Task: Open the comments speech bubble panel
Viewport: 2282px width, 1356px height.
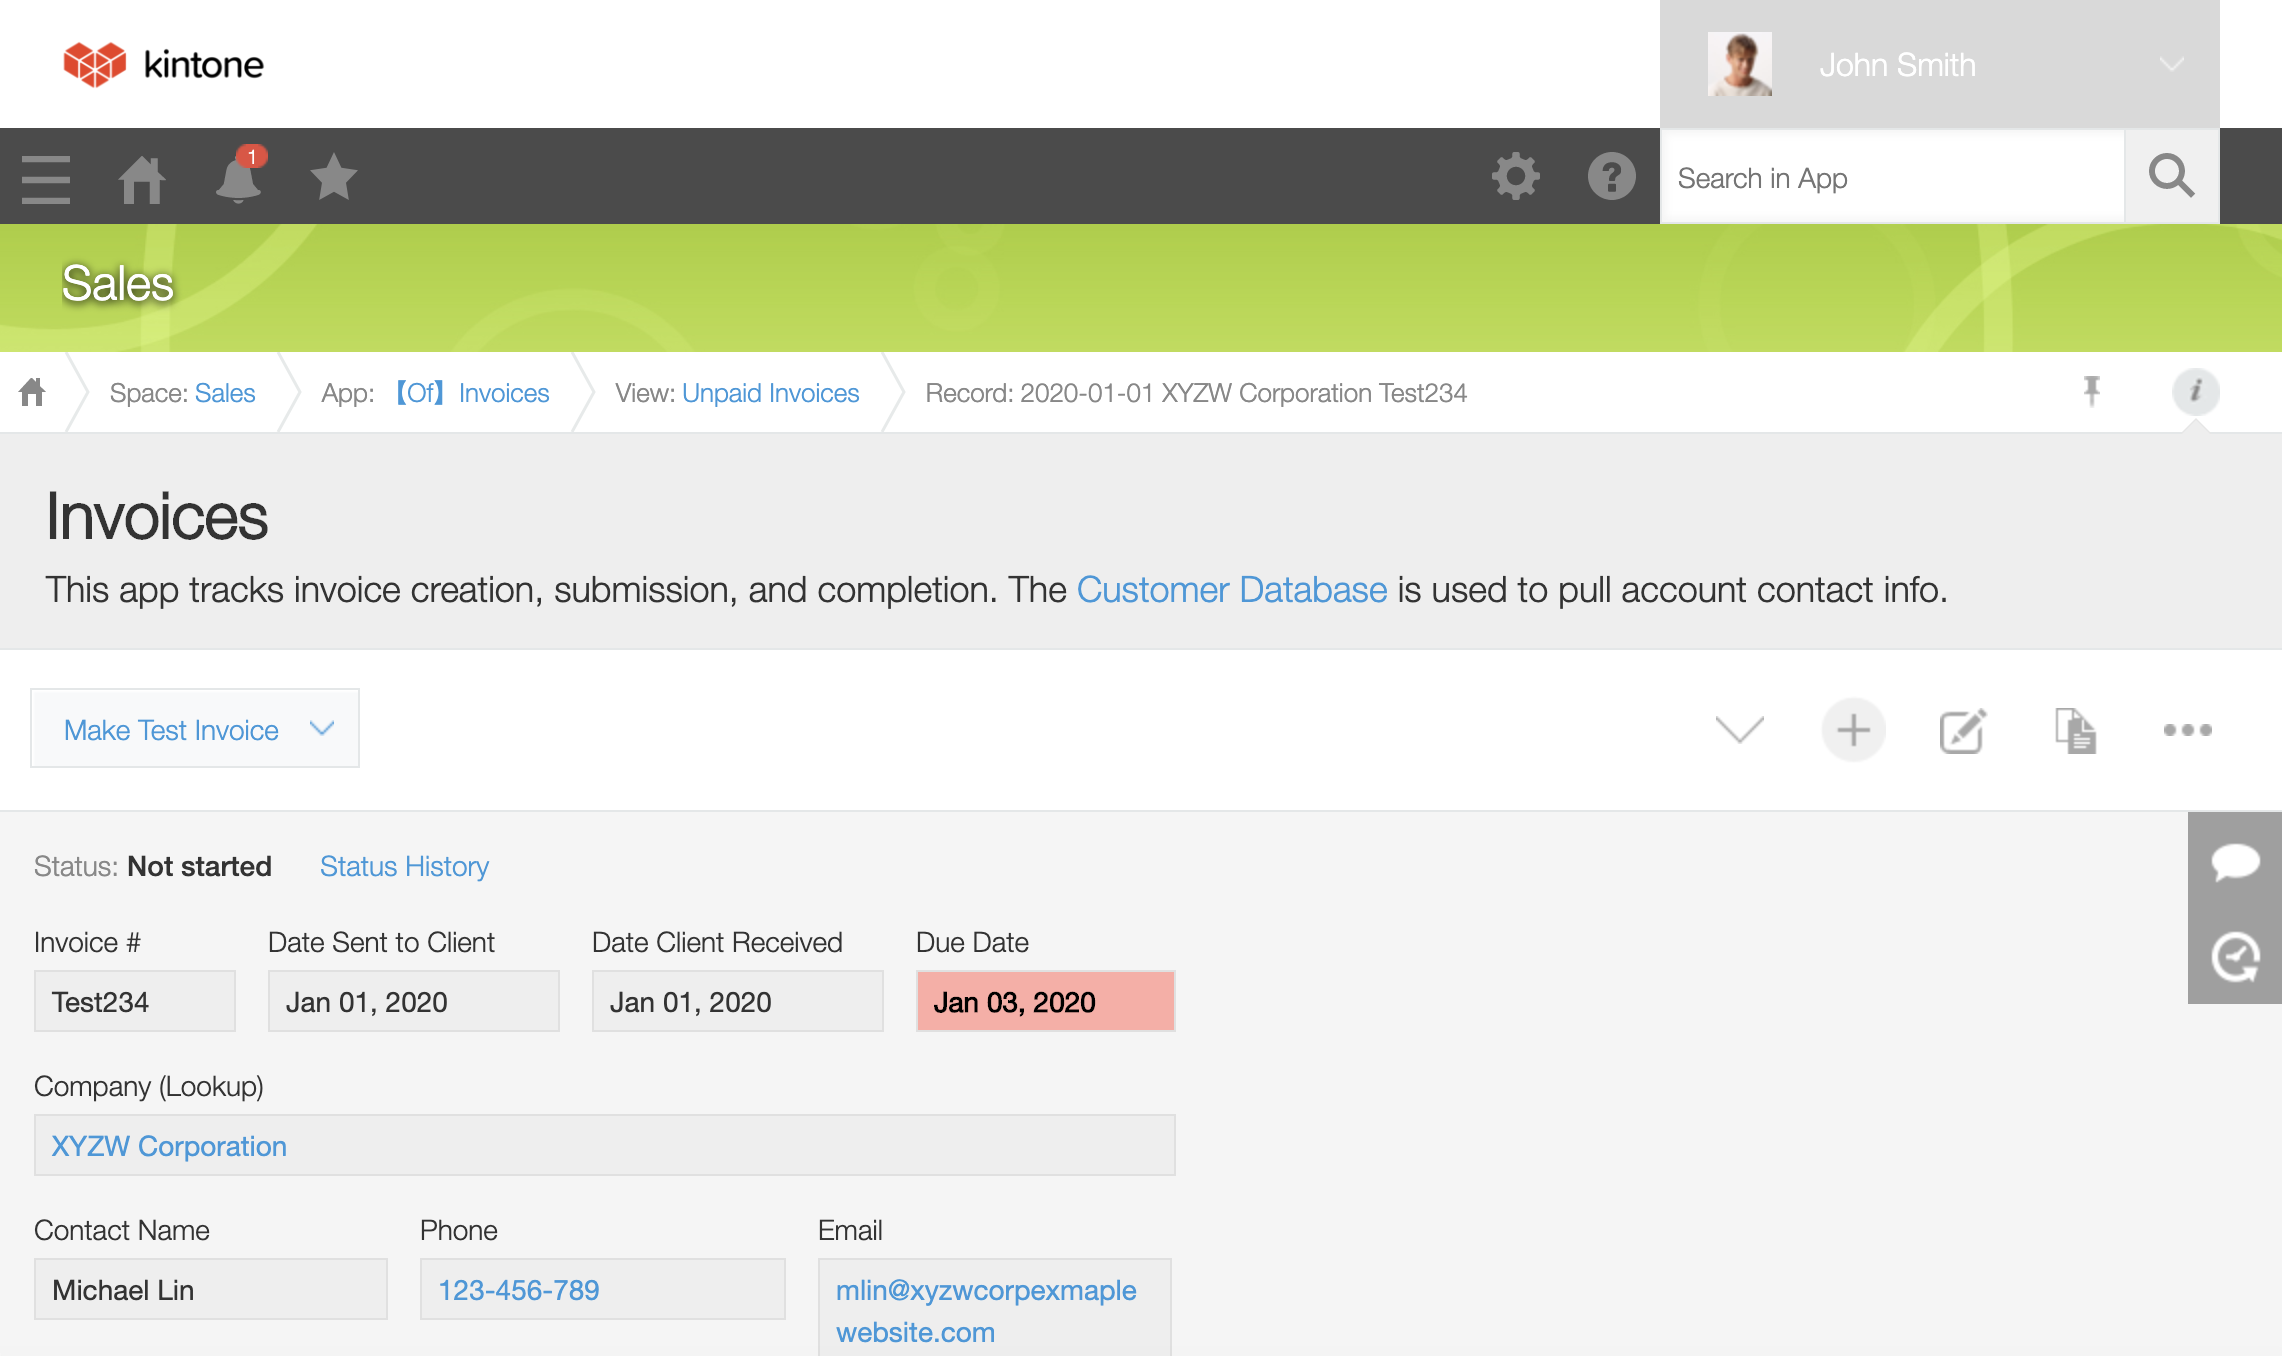Action: point(2235,861)
